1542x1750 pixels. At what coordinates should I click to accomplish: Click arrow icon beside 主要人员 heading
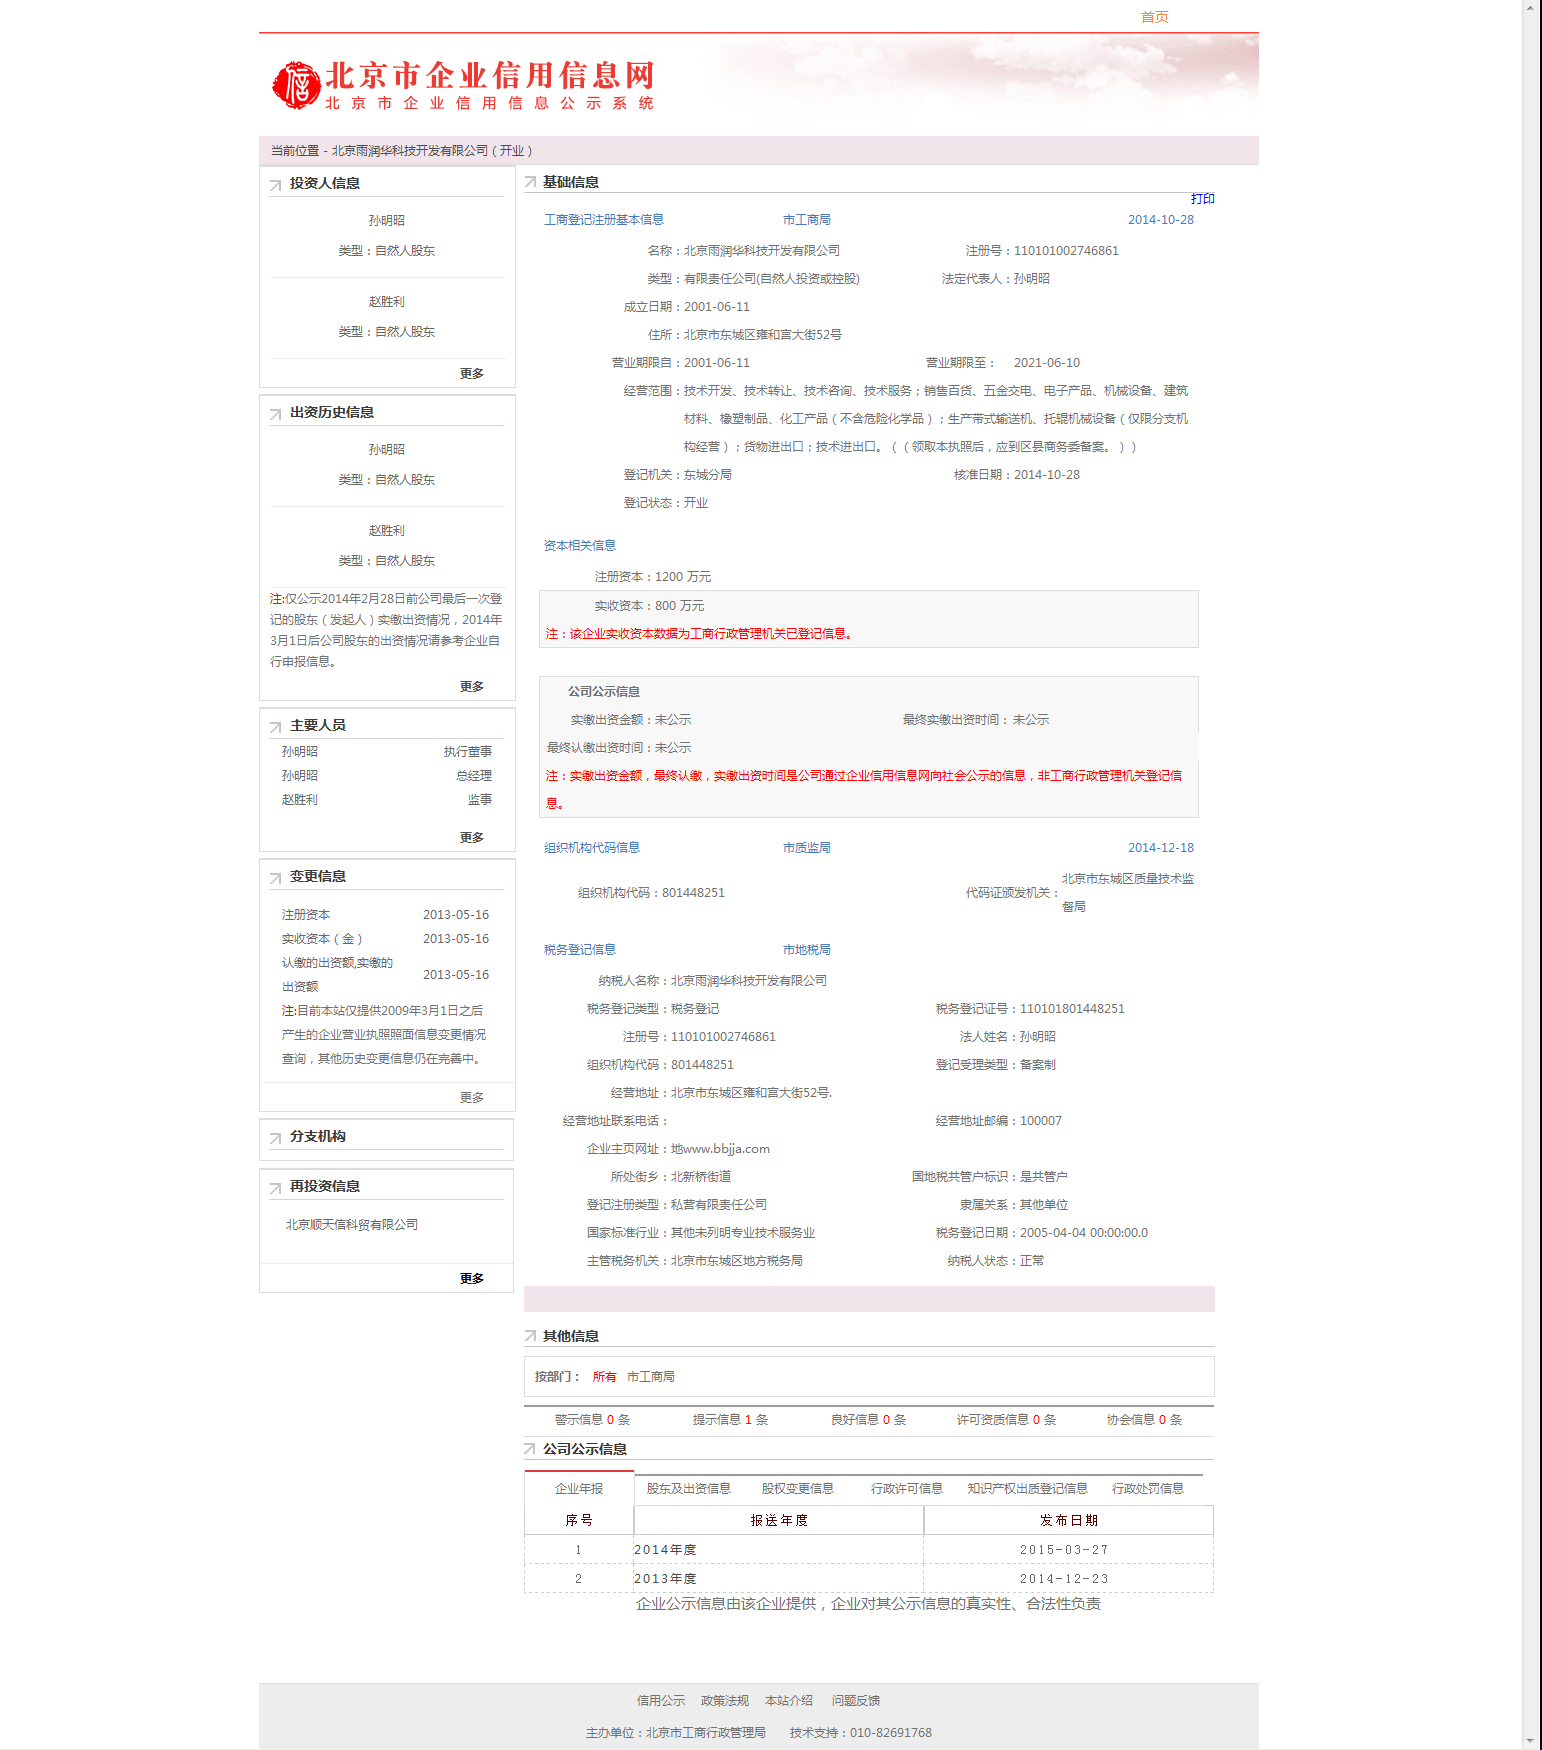coord(275,727)
